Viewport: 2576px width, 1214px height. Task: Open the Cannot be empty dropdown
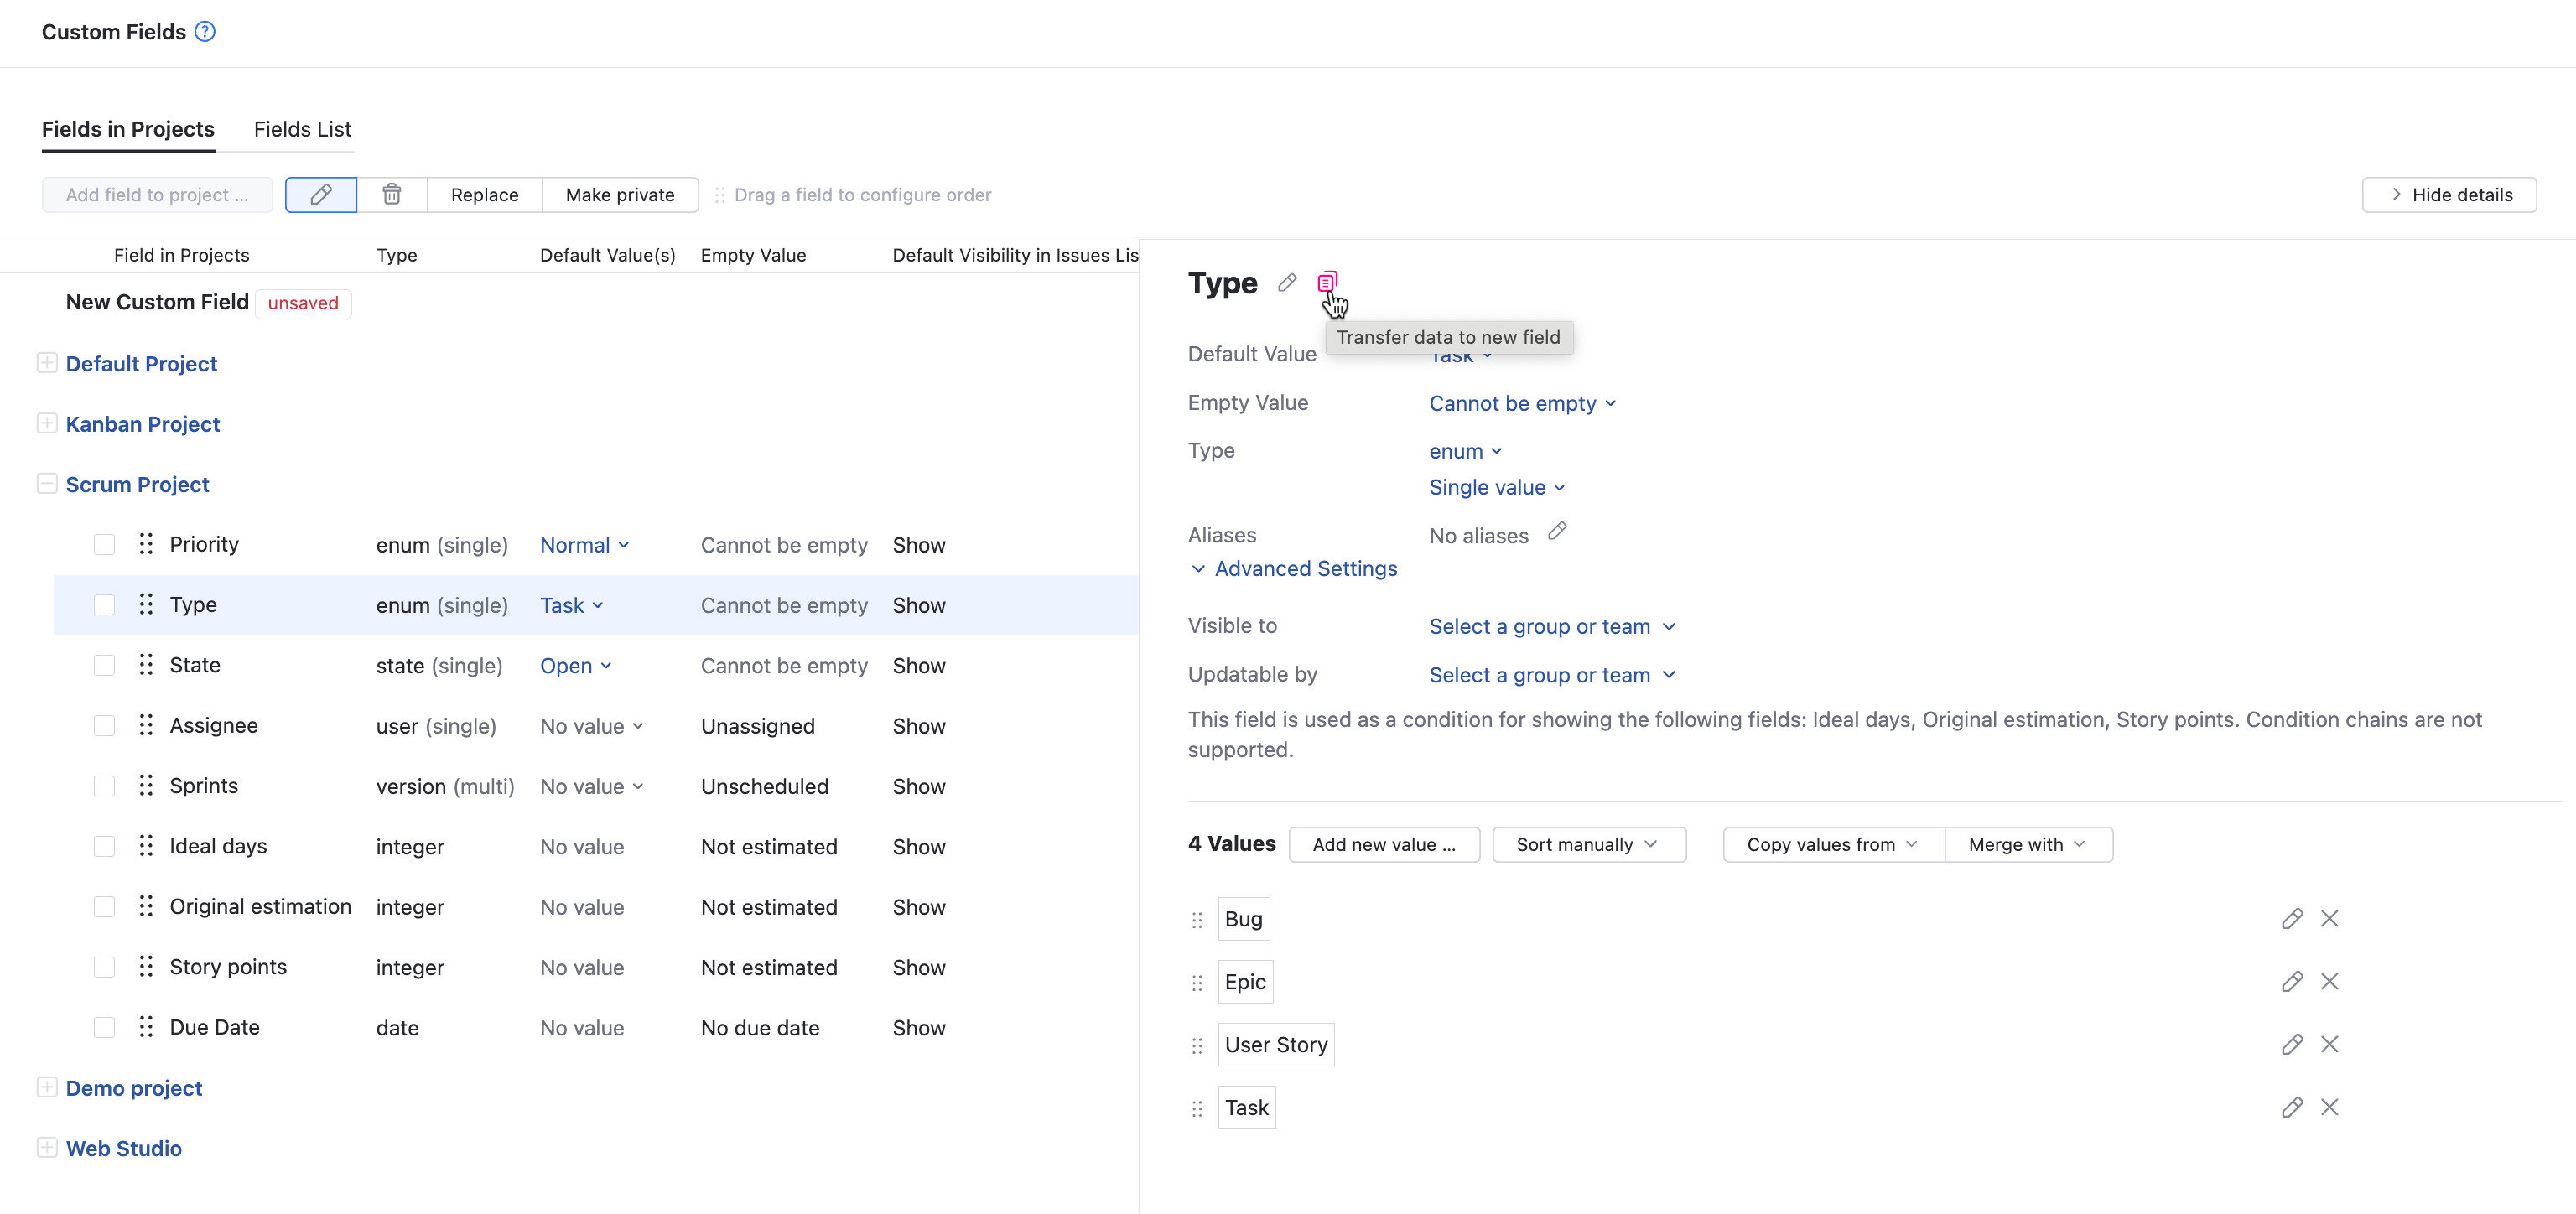tap(1522, 404)
